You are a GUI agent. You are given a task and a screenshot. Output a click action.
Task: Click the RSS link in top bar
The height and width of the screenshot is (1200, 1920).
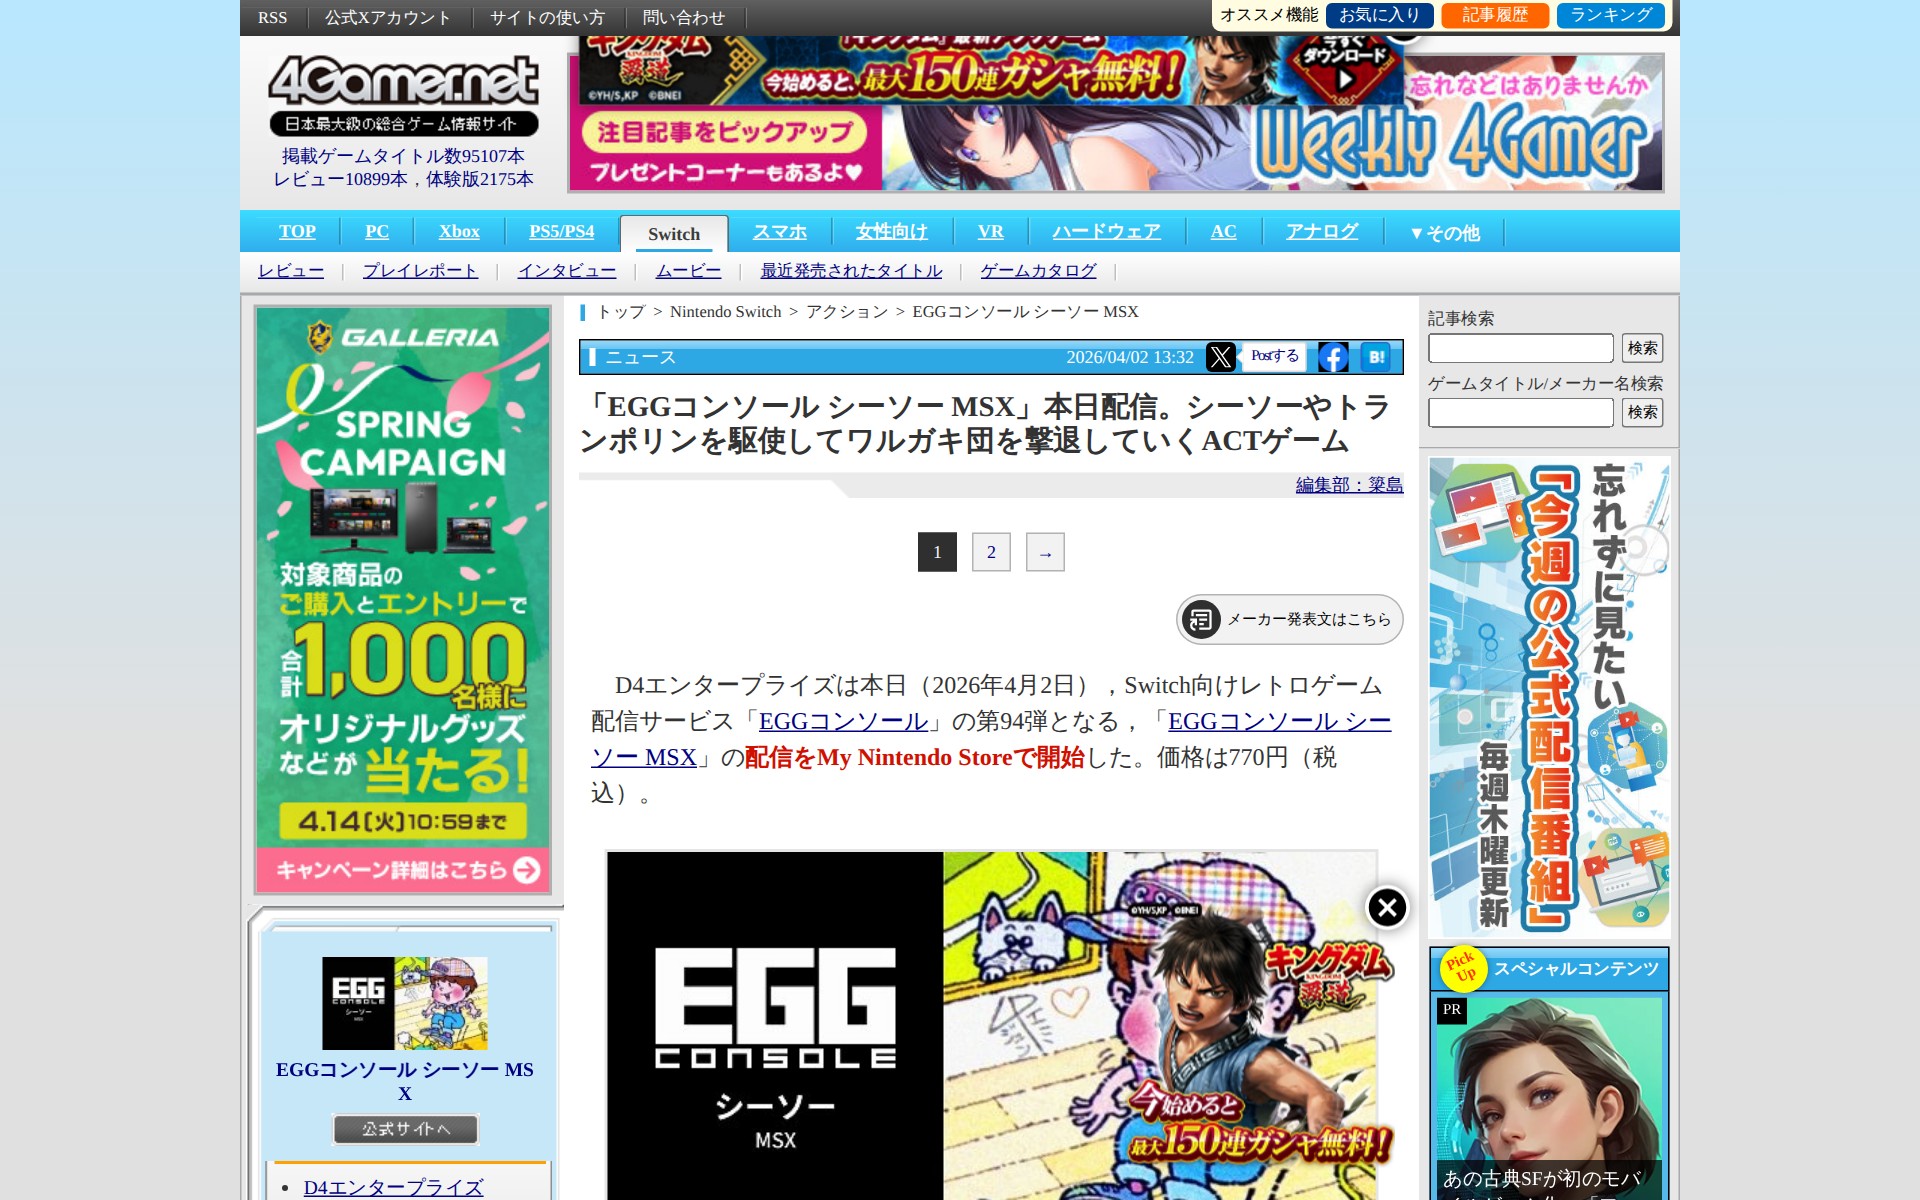(x=272, y=18)
